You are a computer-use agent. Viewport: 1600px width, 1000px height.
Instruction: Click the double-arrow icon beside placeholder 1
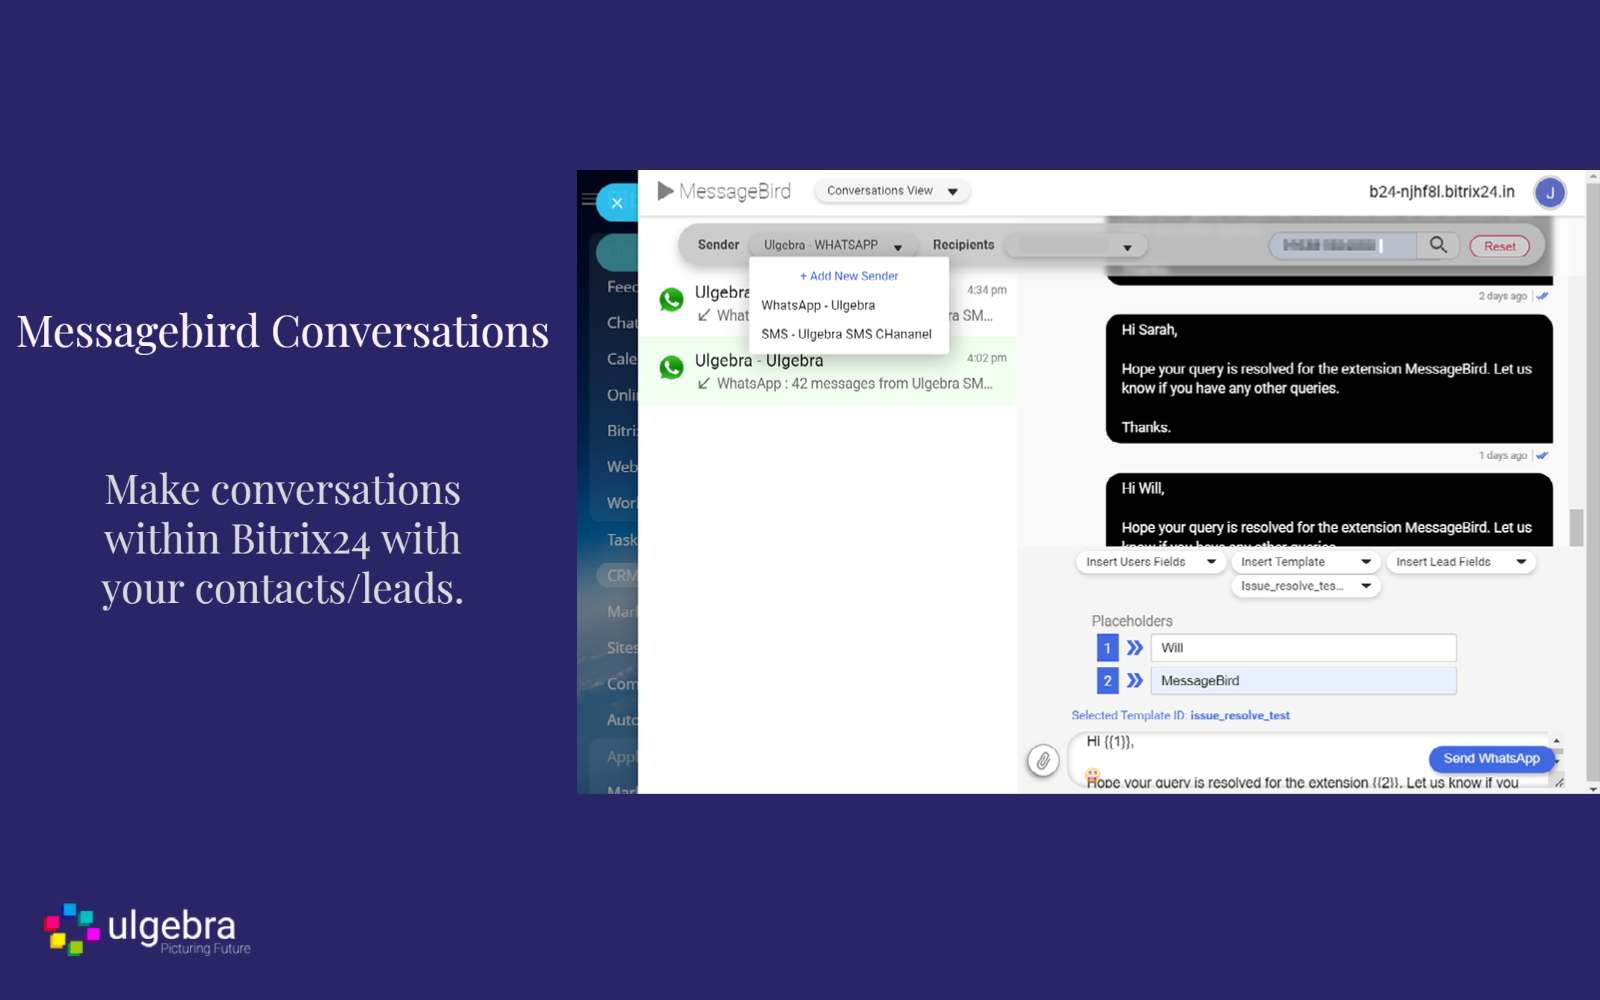[x=1134, y=648]
